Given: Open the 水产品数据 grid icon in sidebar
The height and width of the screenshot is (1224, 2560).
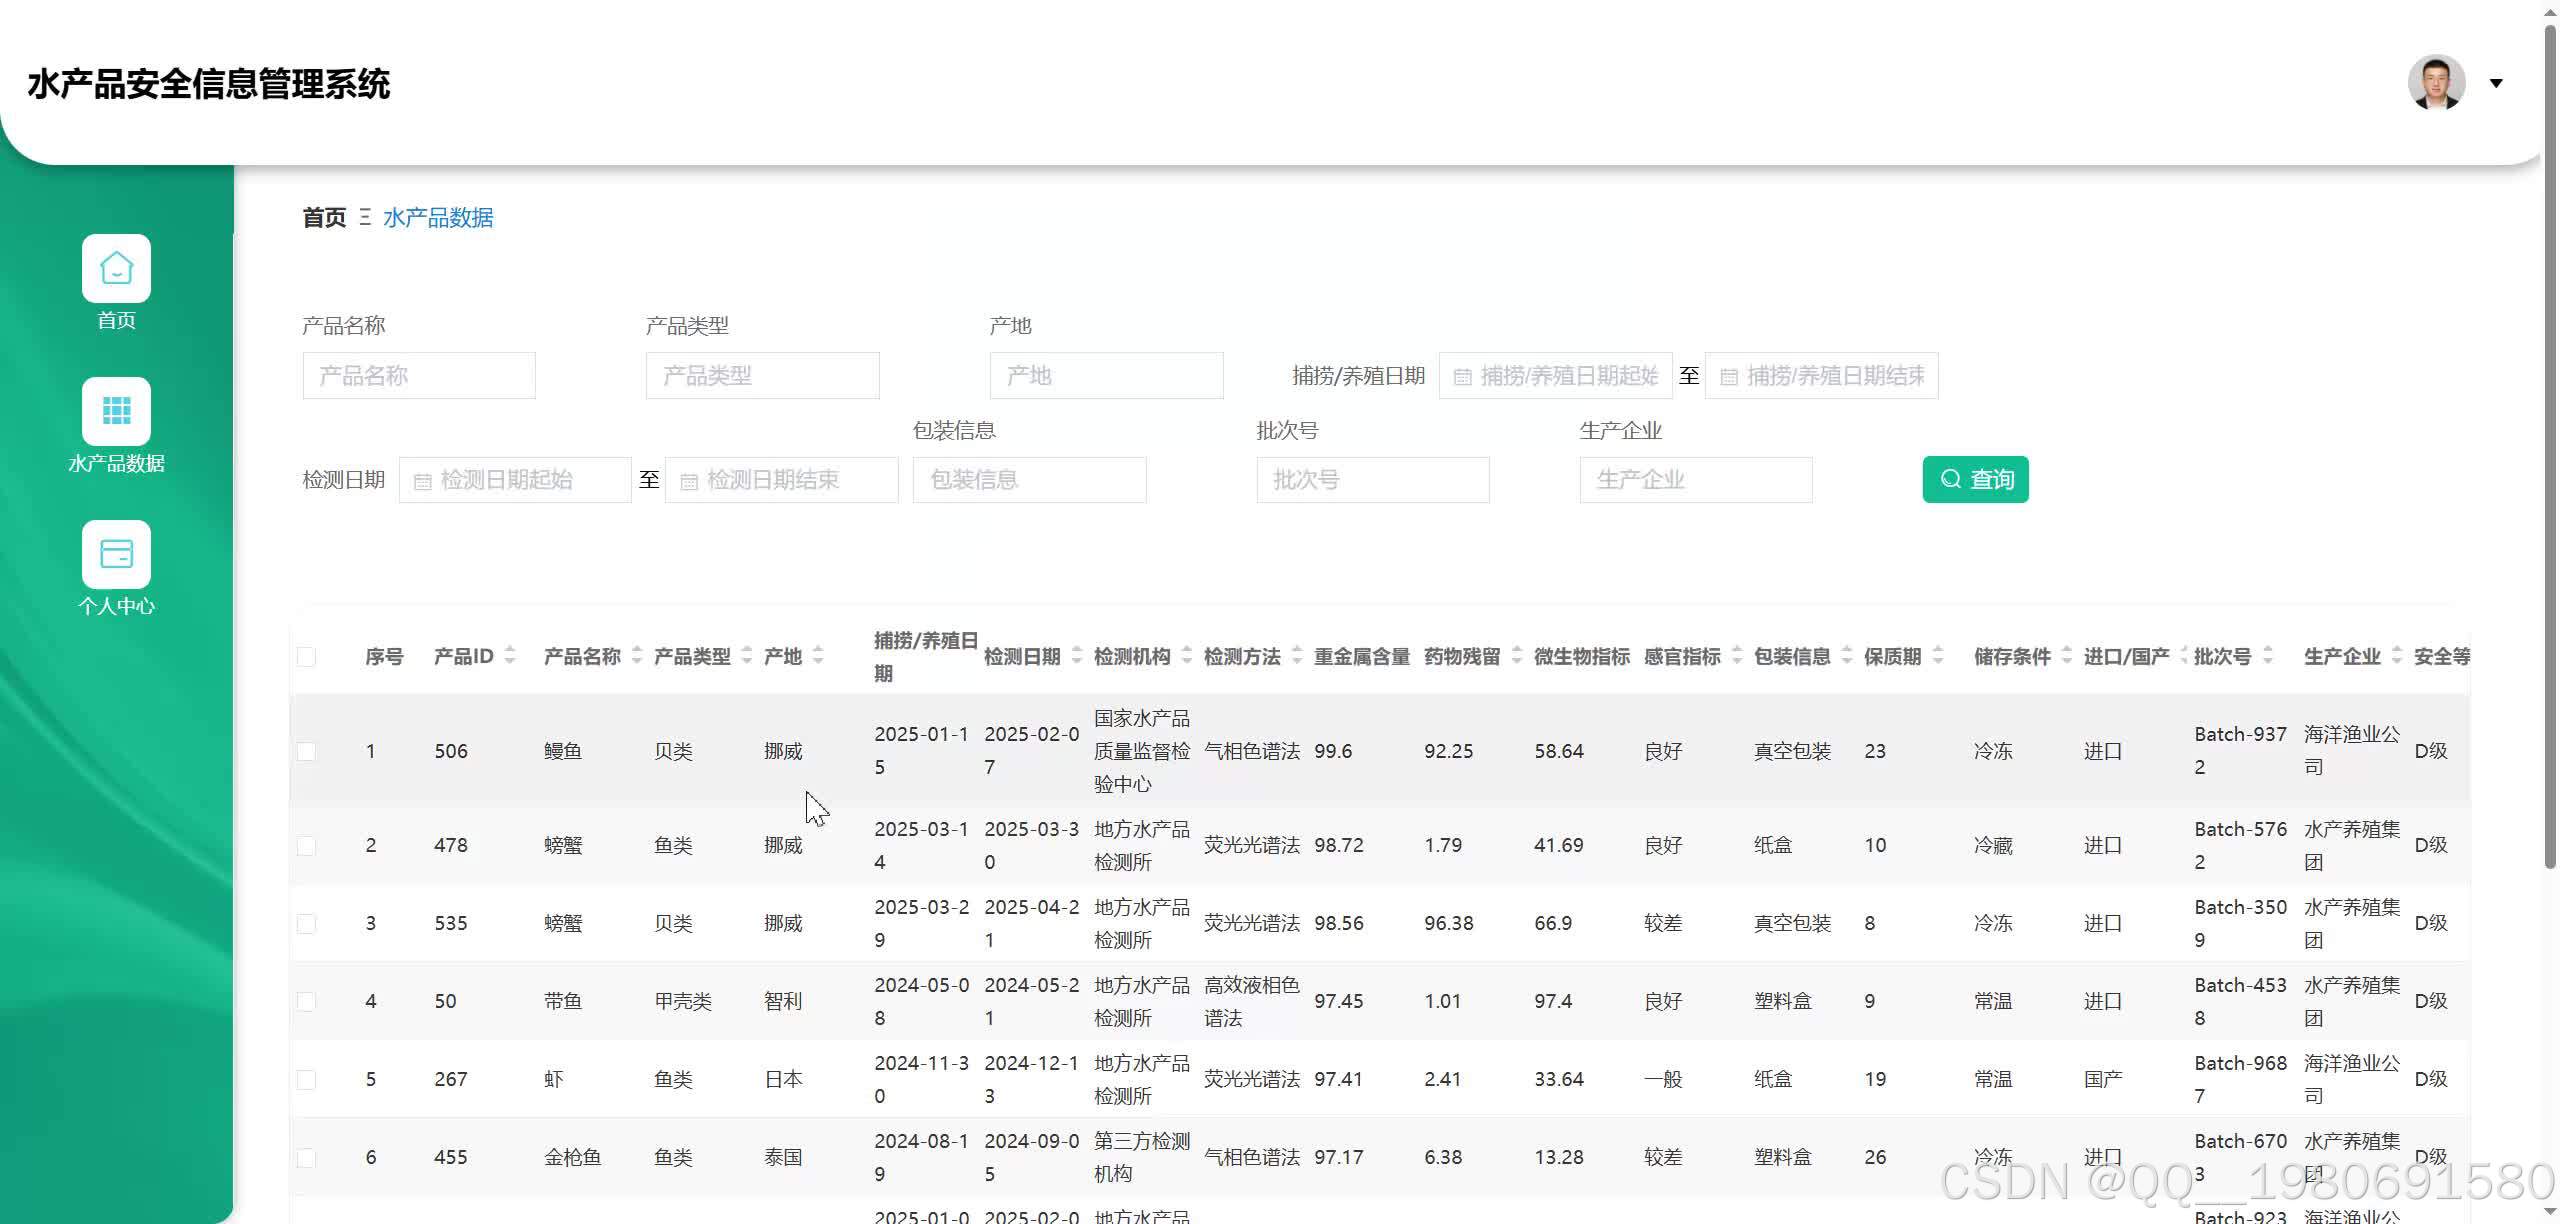Looking at the screenshot, I should (x=116, y=411).
